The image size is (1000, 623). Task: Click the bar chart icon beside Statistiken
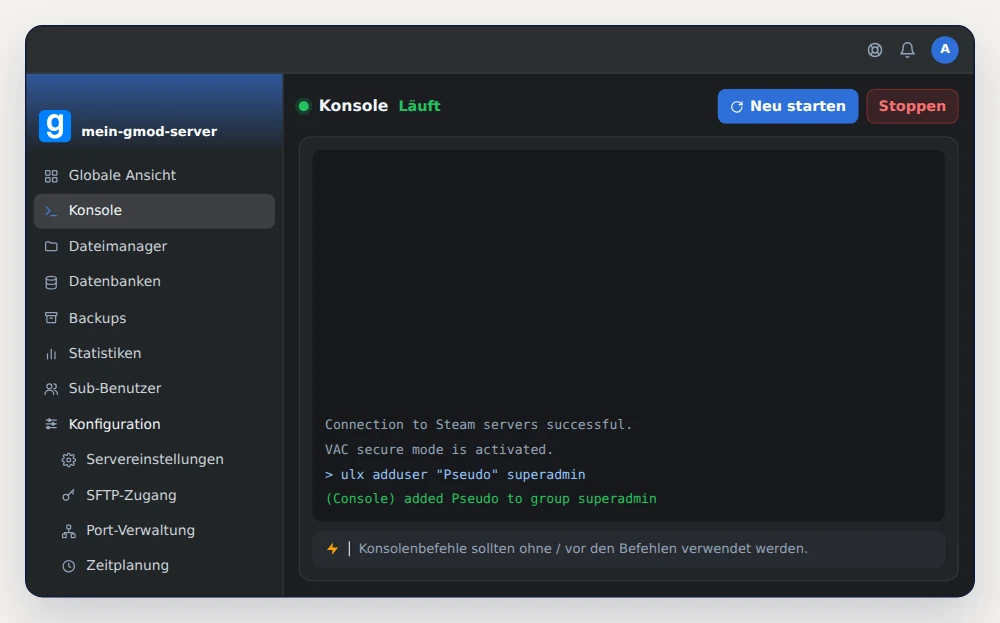[51, 354]
